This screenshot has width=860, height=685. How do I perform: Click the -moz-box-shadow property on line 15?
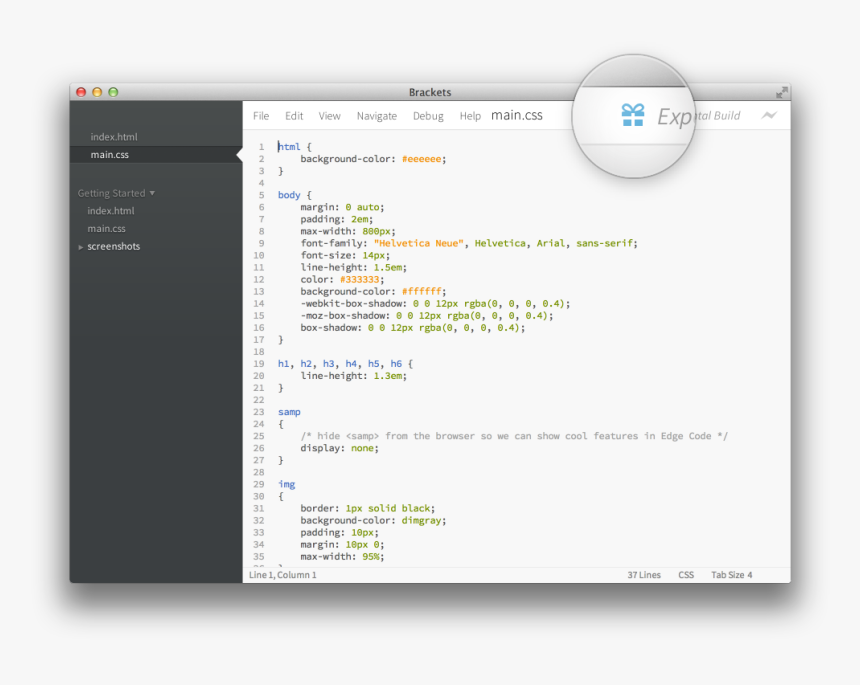pyautogui.click(x=343, y=316)
